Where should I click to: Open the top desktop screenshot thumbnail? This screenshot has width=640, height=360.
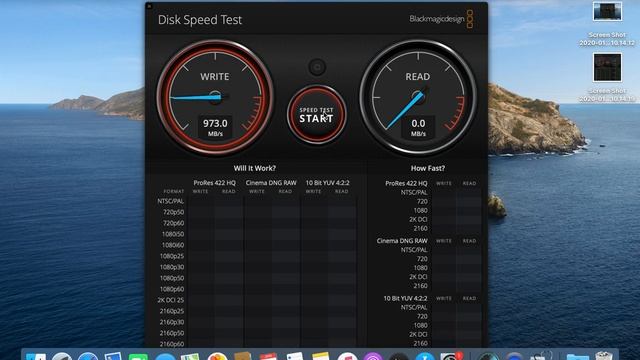607,11
